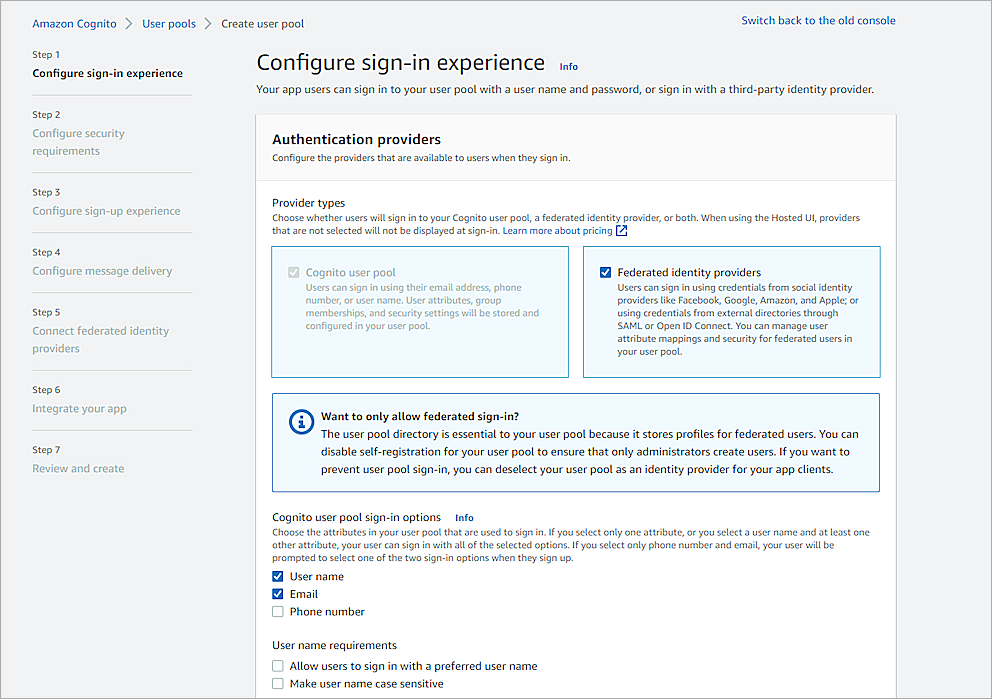The width and height of the screenshot is (992, 699).
Task: Click Info next to Configure sign-in experience heading
Action: tap(568, 67)
